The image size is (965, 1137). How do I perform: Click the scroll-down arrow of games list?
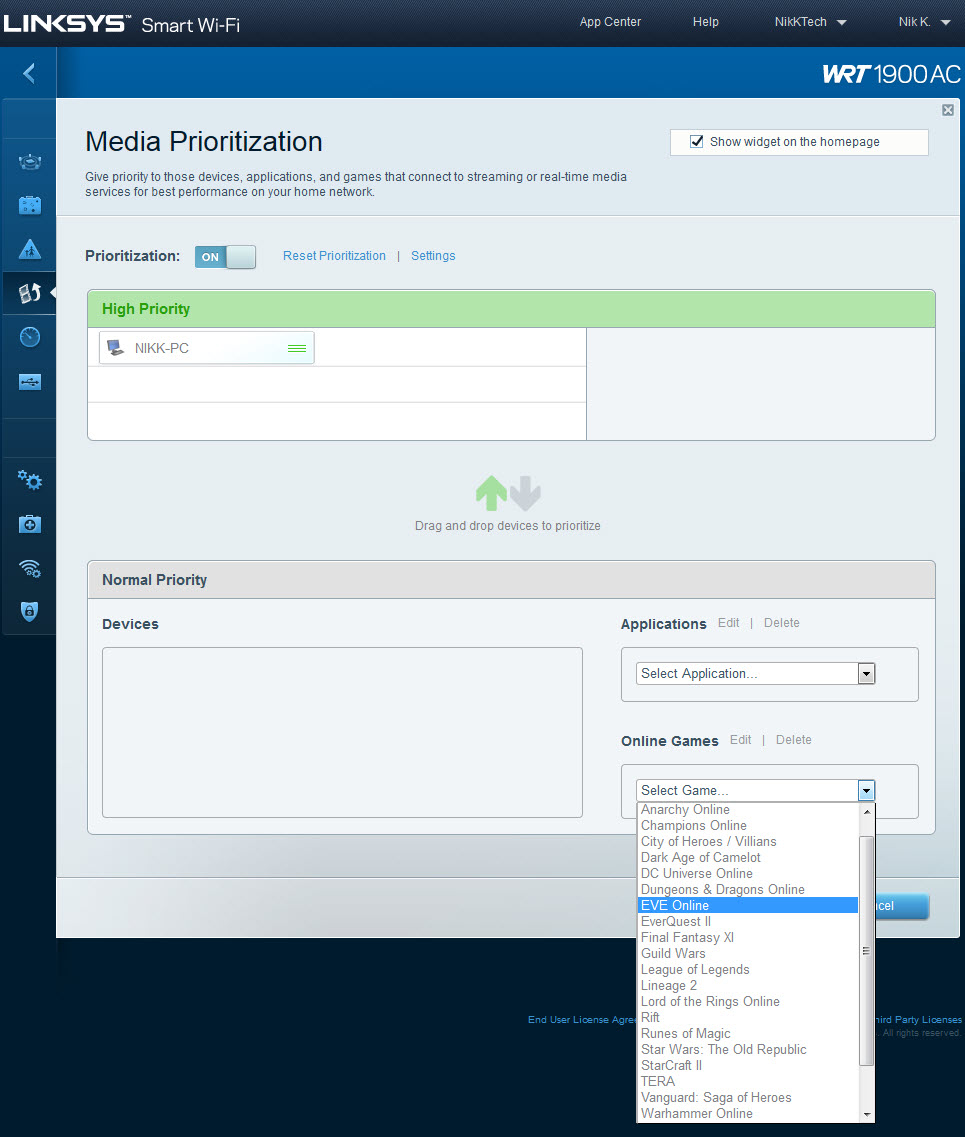point(866,1114)
